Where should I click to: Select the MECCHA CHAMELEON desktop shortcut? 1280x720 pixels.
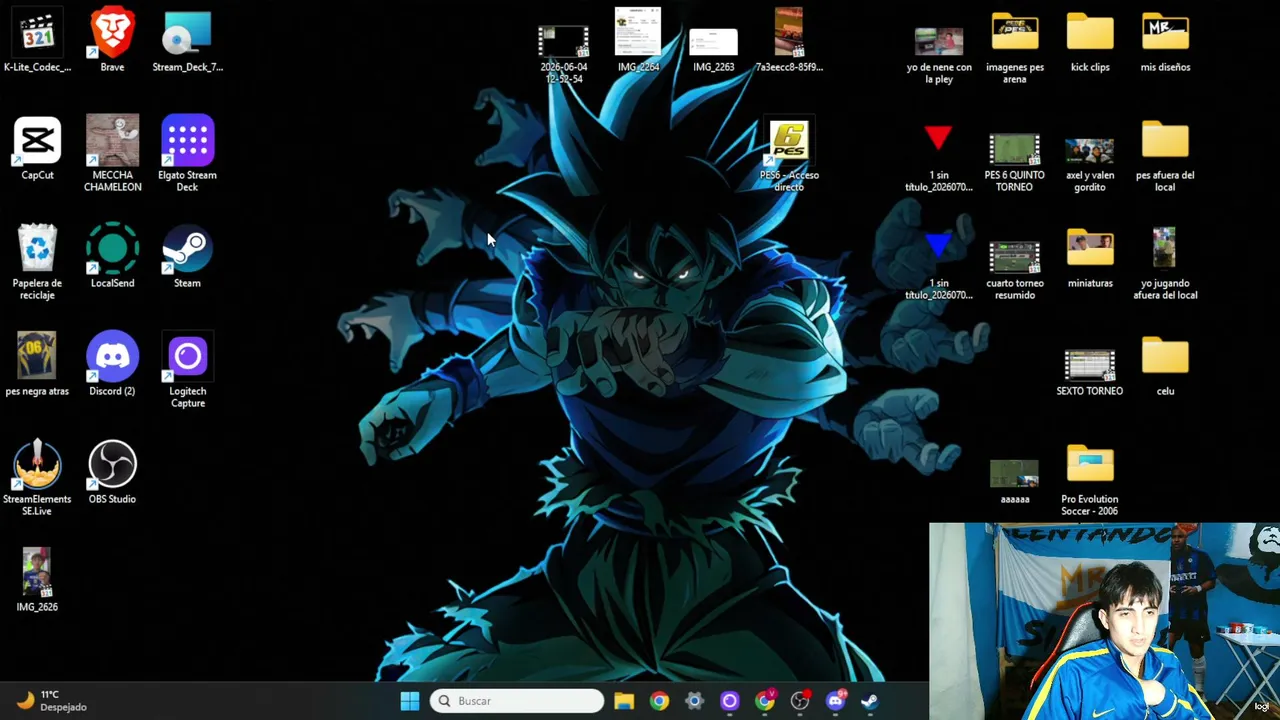click(x=112, y=154)
